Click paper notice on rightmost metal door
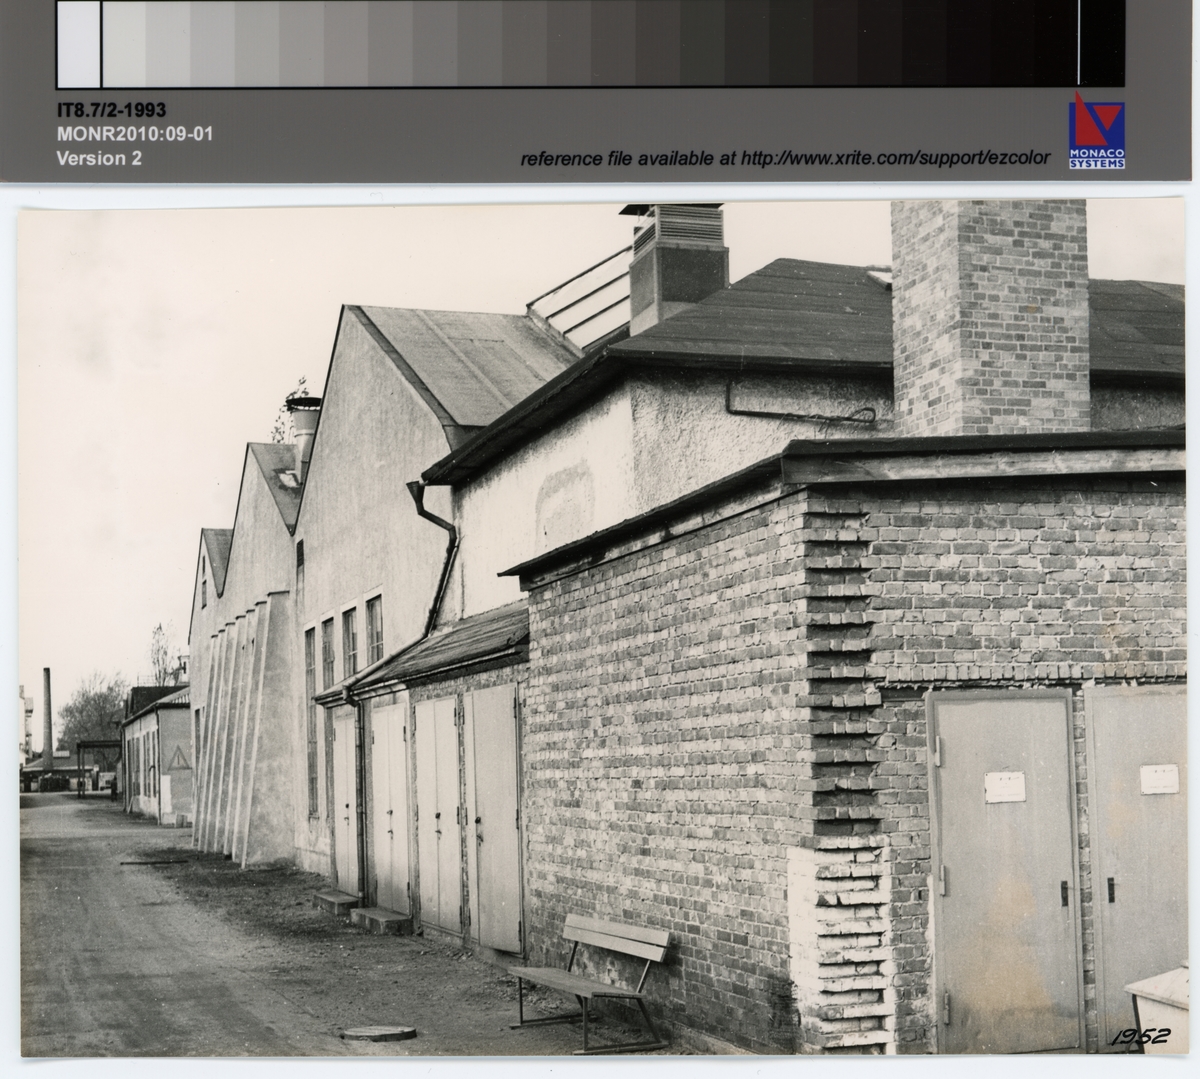 click(1158, 779)
